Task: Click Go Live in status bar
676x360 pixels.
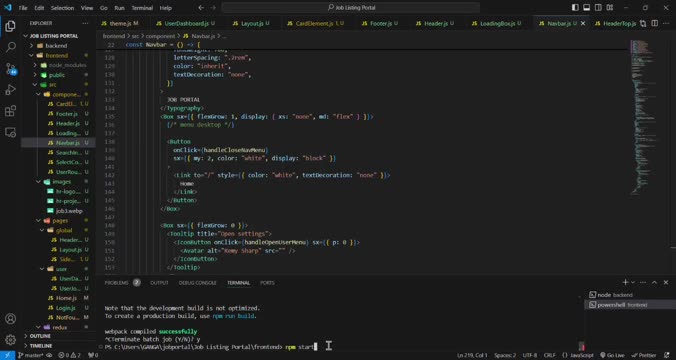Action: [612, 355]
